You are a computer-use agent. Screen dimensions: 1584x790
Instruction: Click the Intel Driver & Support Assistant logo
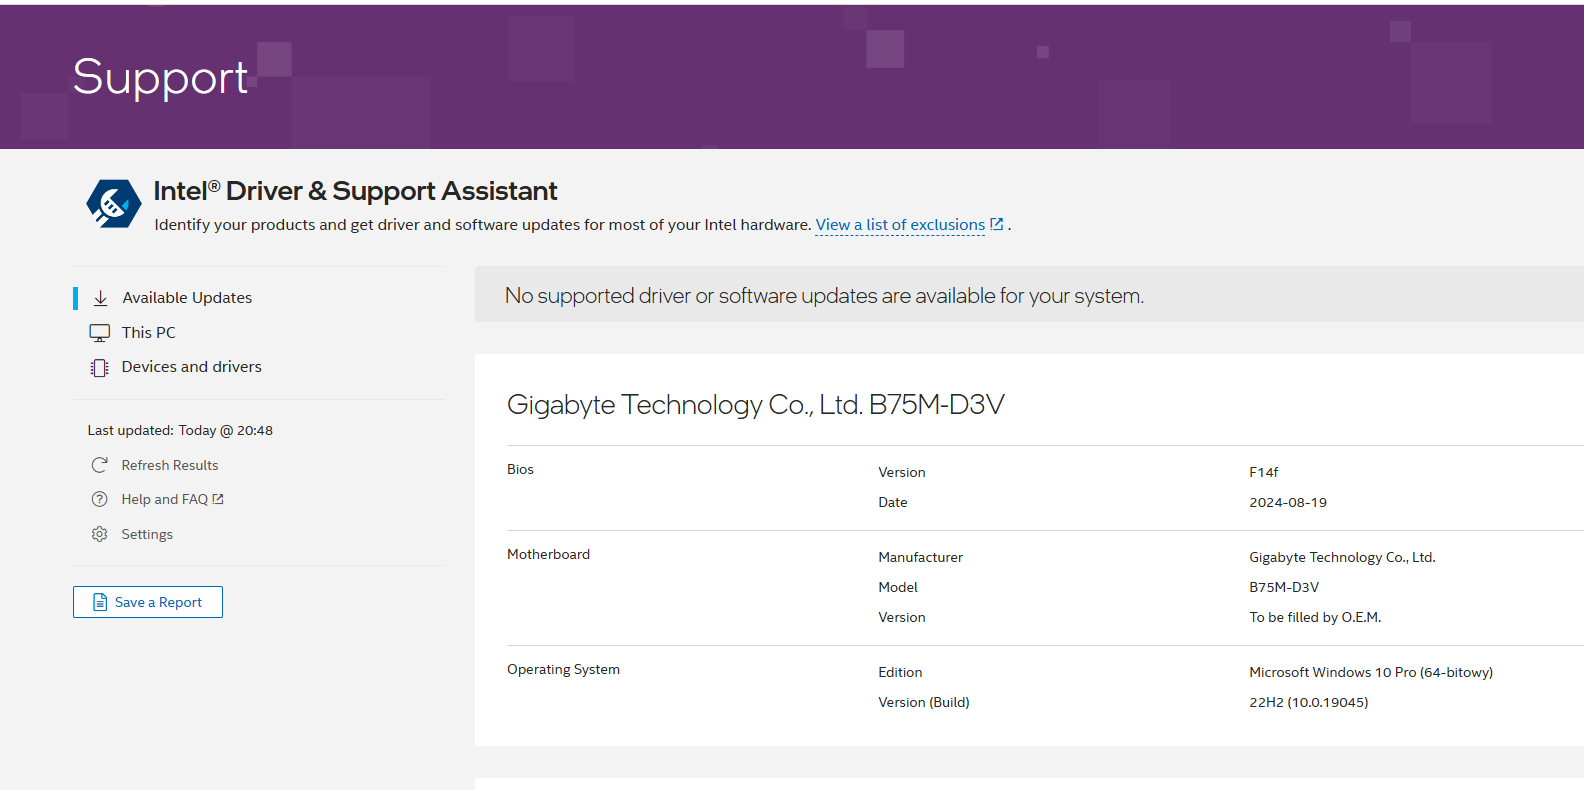(114, 204)
